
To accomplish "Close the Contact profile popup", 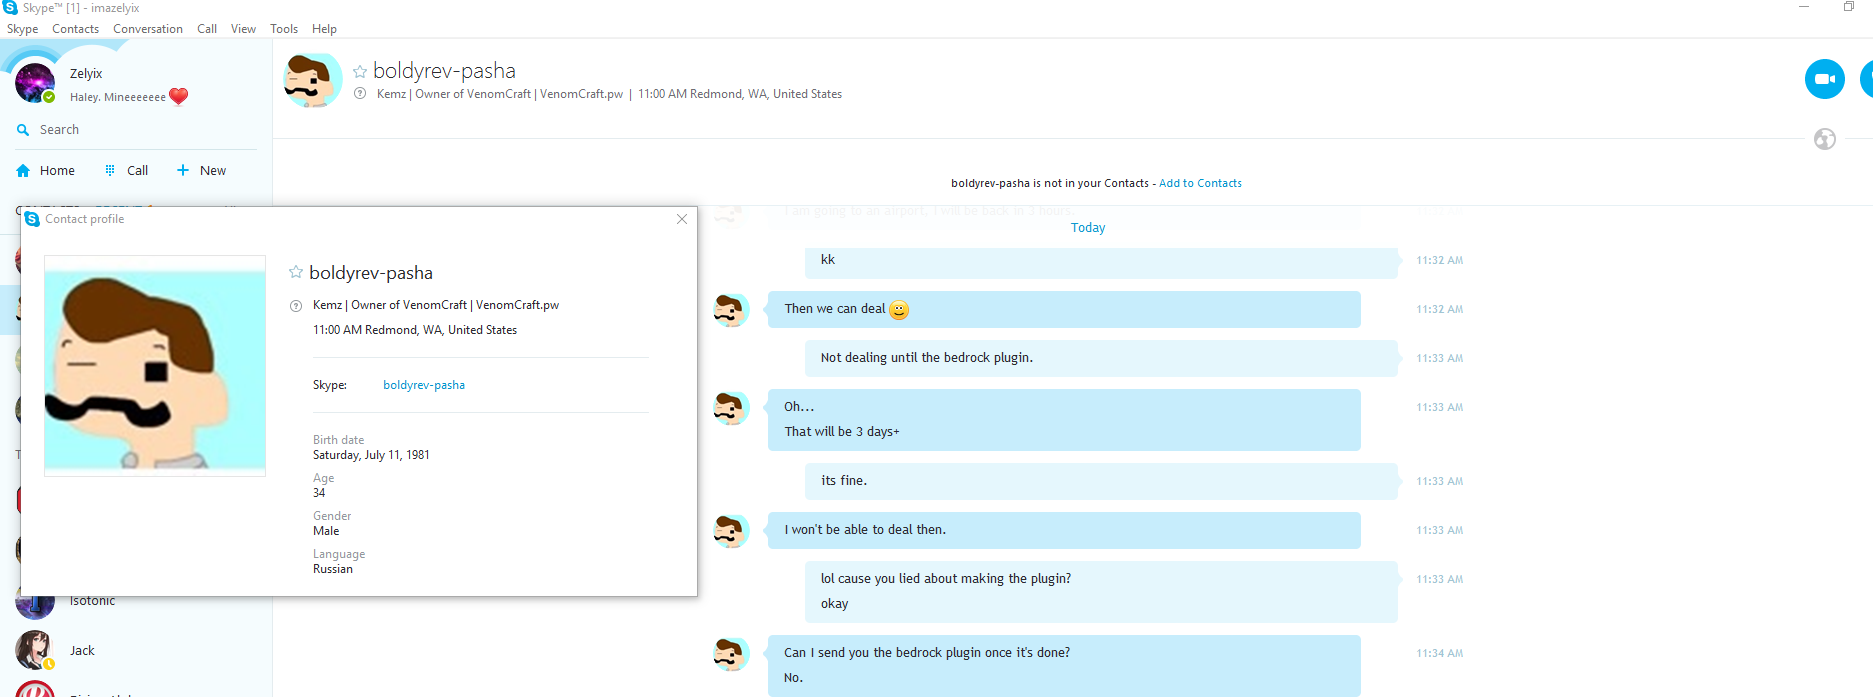I will [682, 219].
